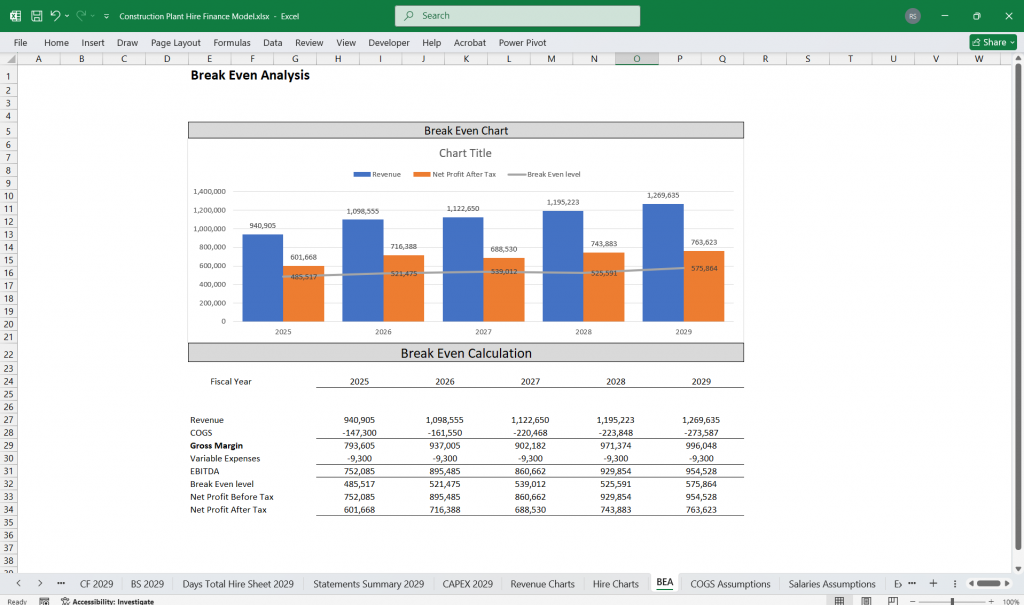This screenshot has width=1024, height=605.
Task: Open the Undo history dropdown
Action: [66, 16]
